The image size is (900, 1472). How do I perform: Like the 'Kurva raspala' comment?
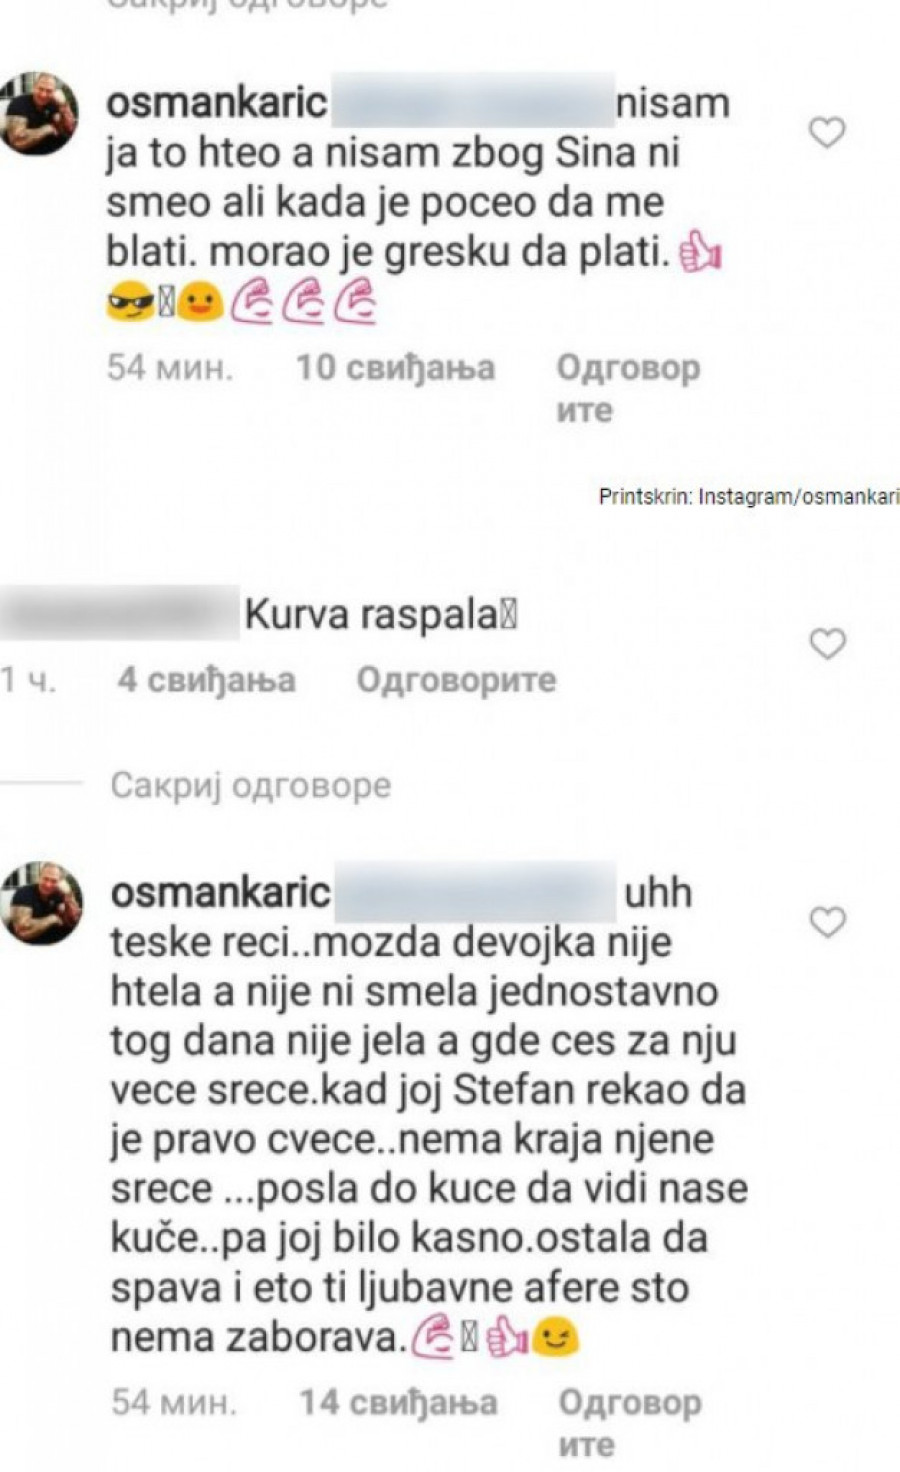click(827, 644)
